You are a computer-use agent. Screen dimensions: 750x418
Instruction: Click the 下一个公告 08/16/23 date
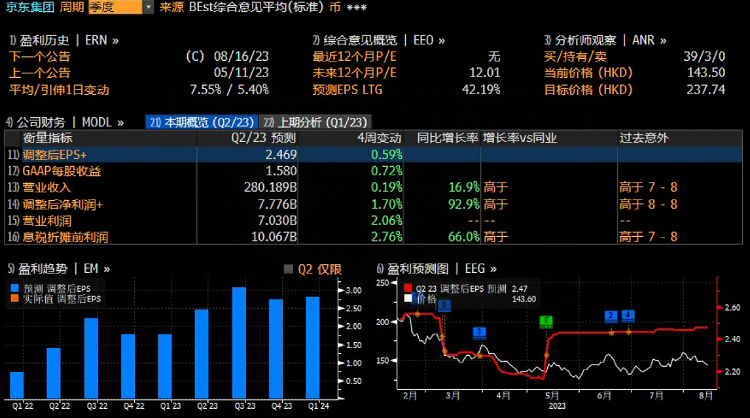241,56
